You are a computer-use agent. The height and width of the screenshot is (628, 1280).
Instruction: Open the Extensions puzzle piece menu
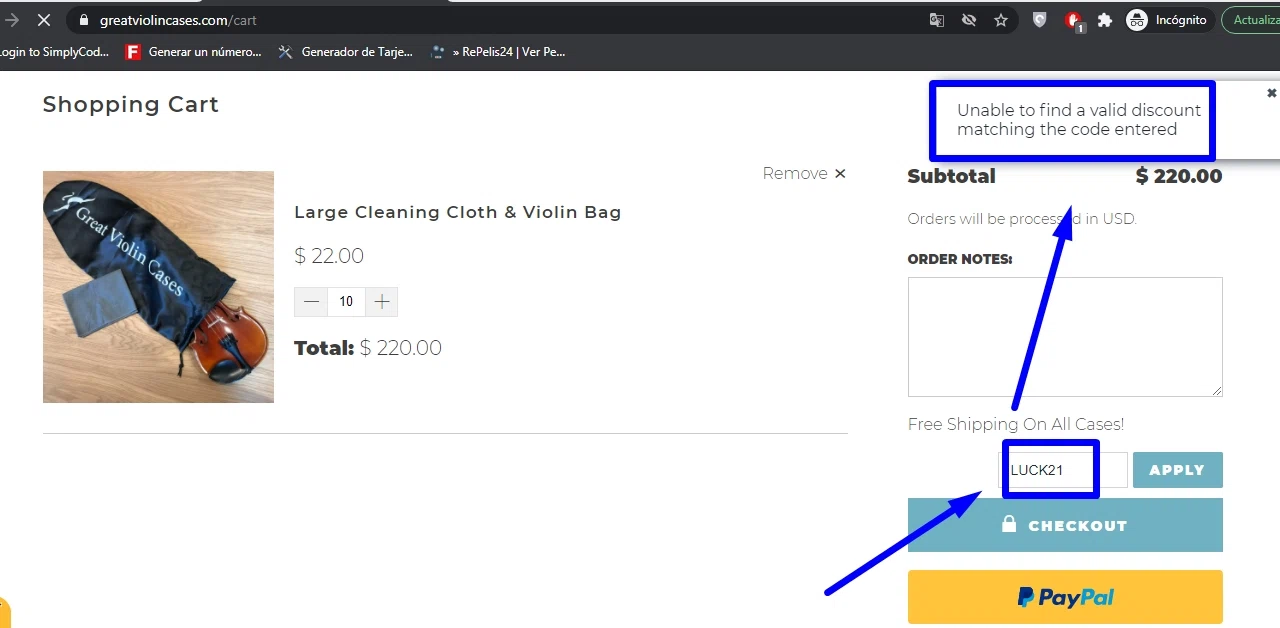1105,20
